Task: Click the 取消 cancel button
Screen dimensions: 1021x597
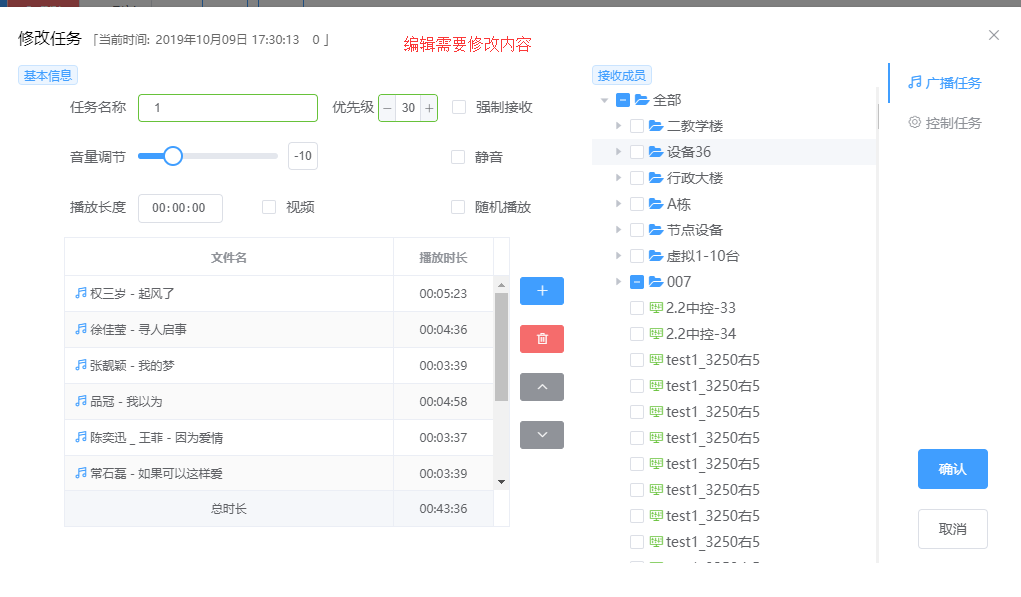Action: tap(952, 529)
